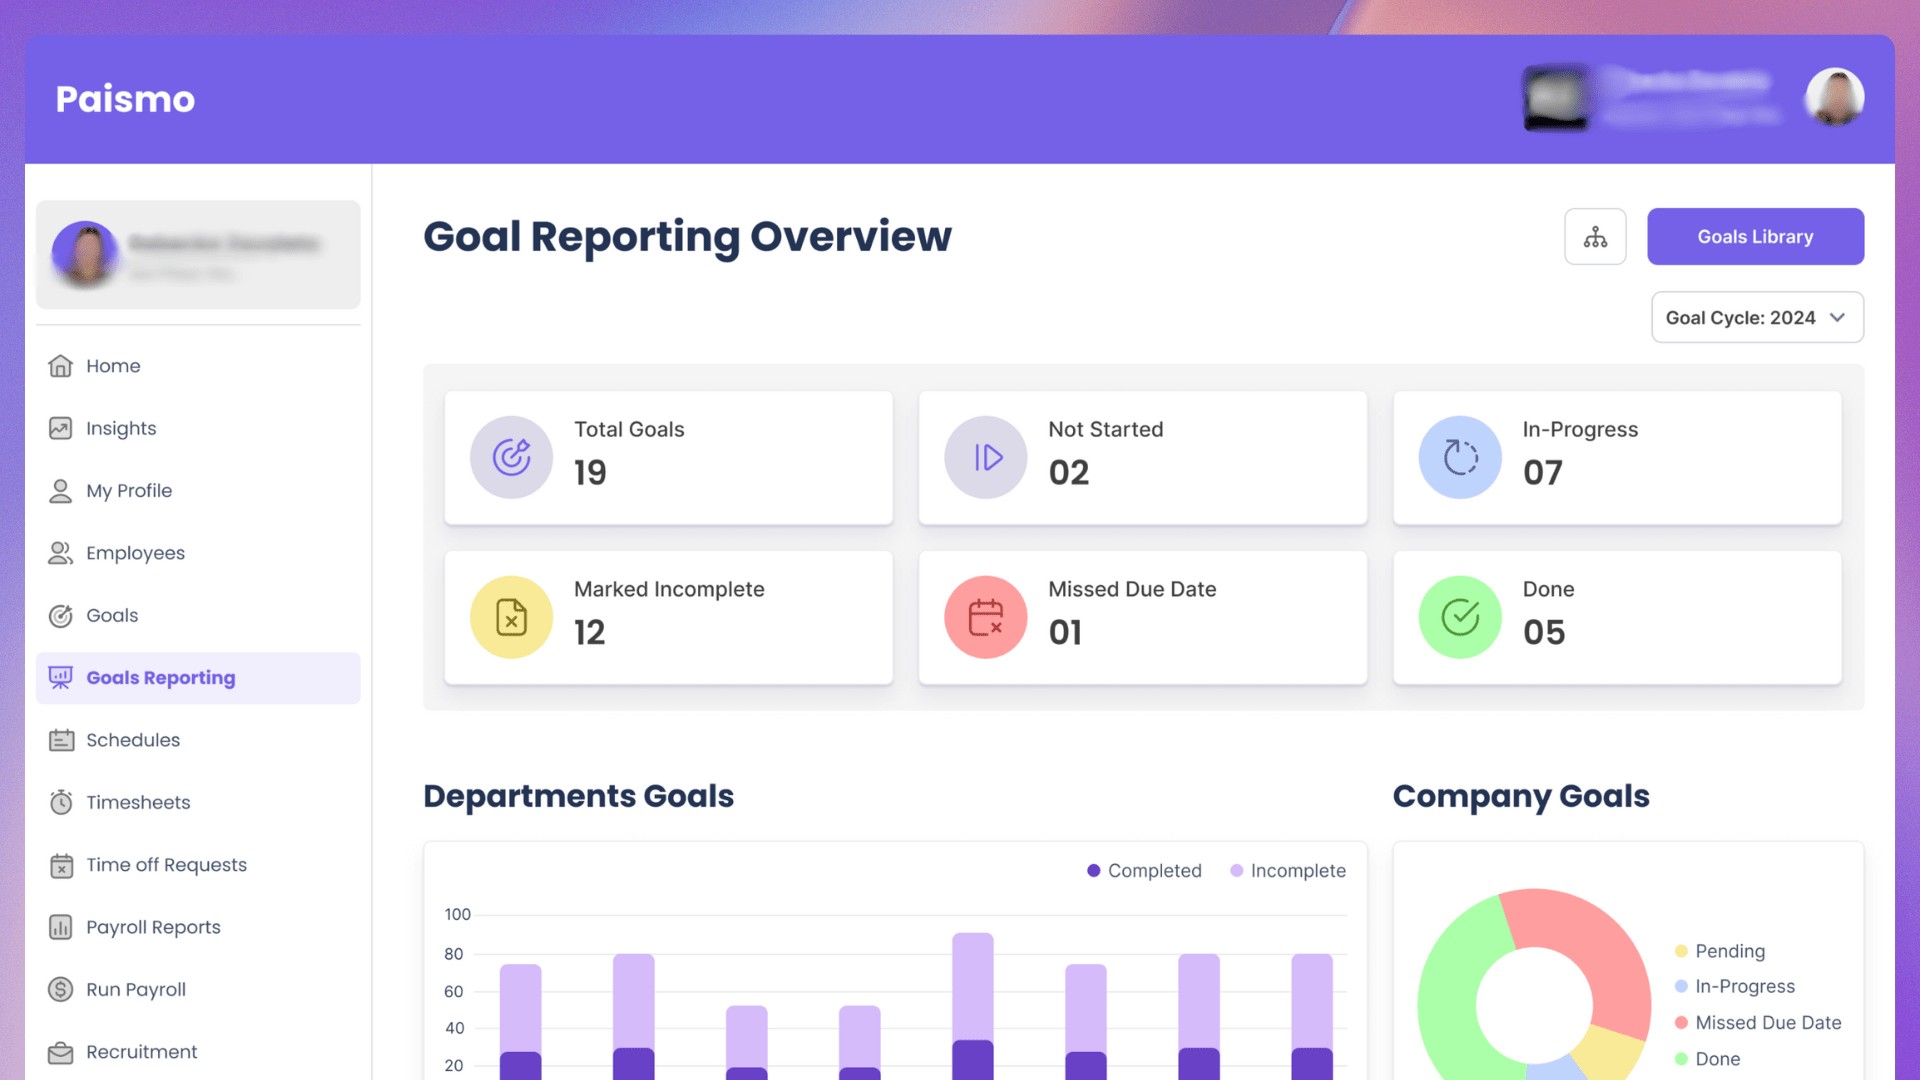Click the Not Started play icon

pos(985,457)
